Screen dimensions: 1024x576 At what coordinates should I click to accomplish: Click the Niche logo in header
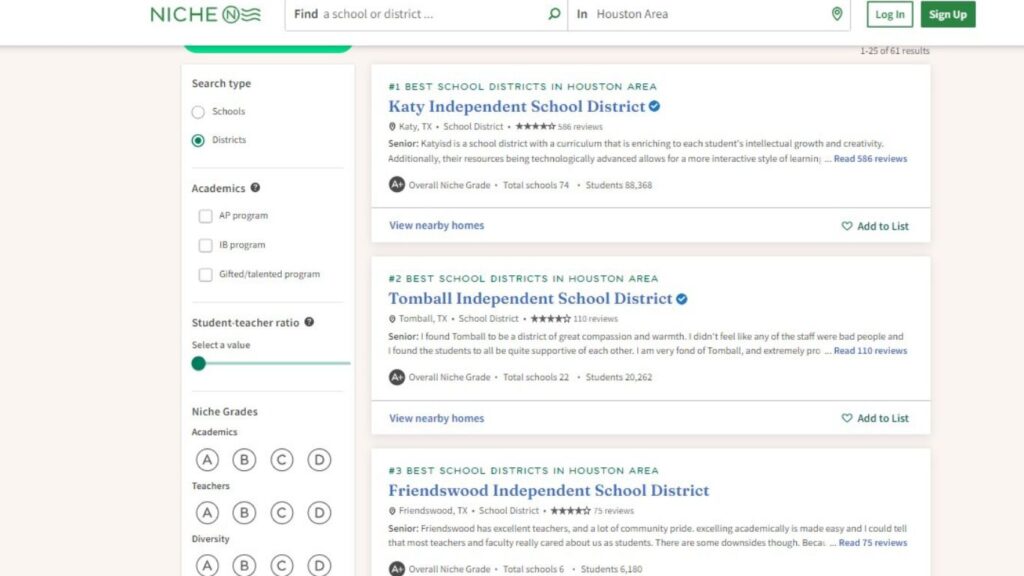click(x=205, y=14)
